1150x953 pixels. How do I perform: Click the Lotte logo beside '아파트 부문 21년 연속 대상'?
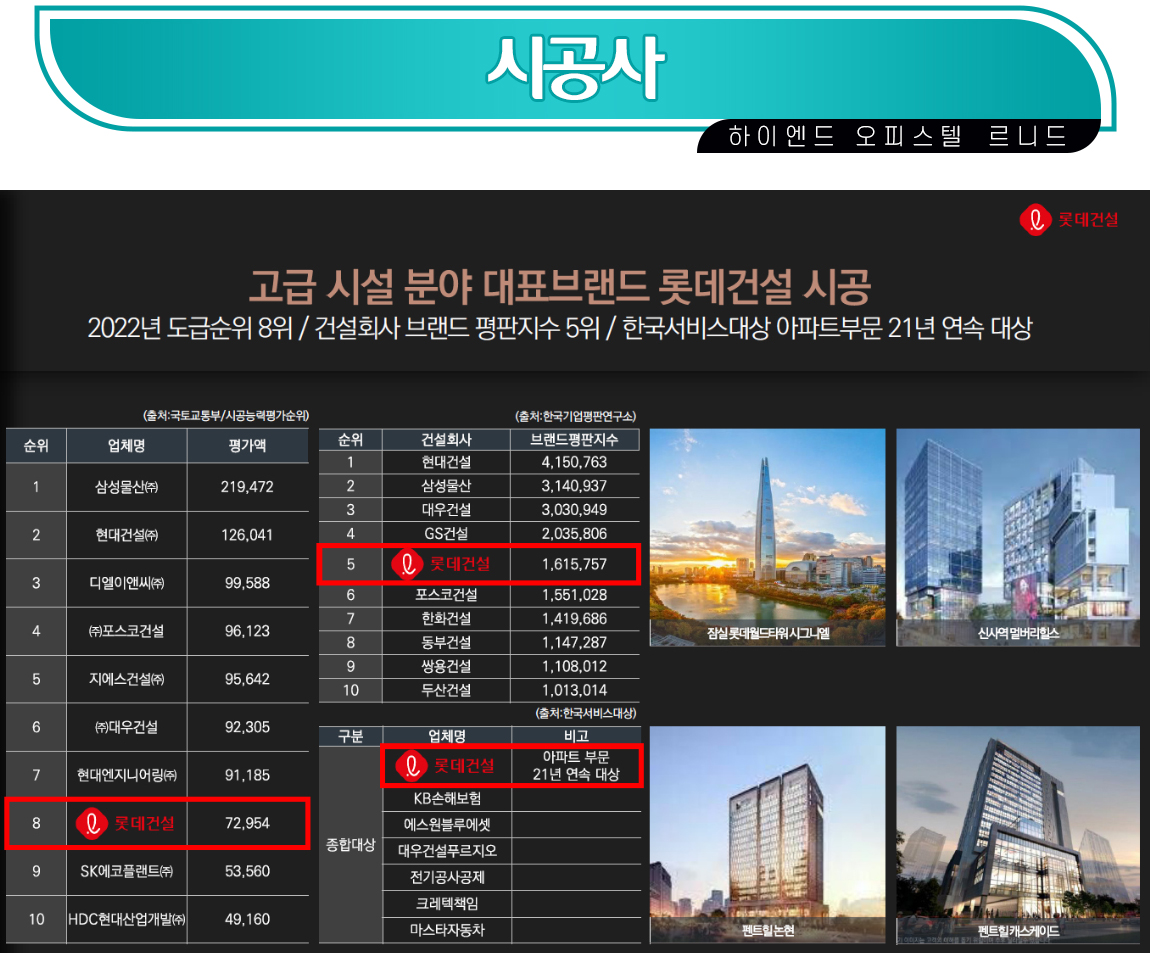point(411,766)
